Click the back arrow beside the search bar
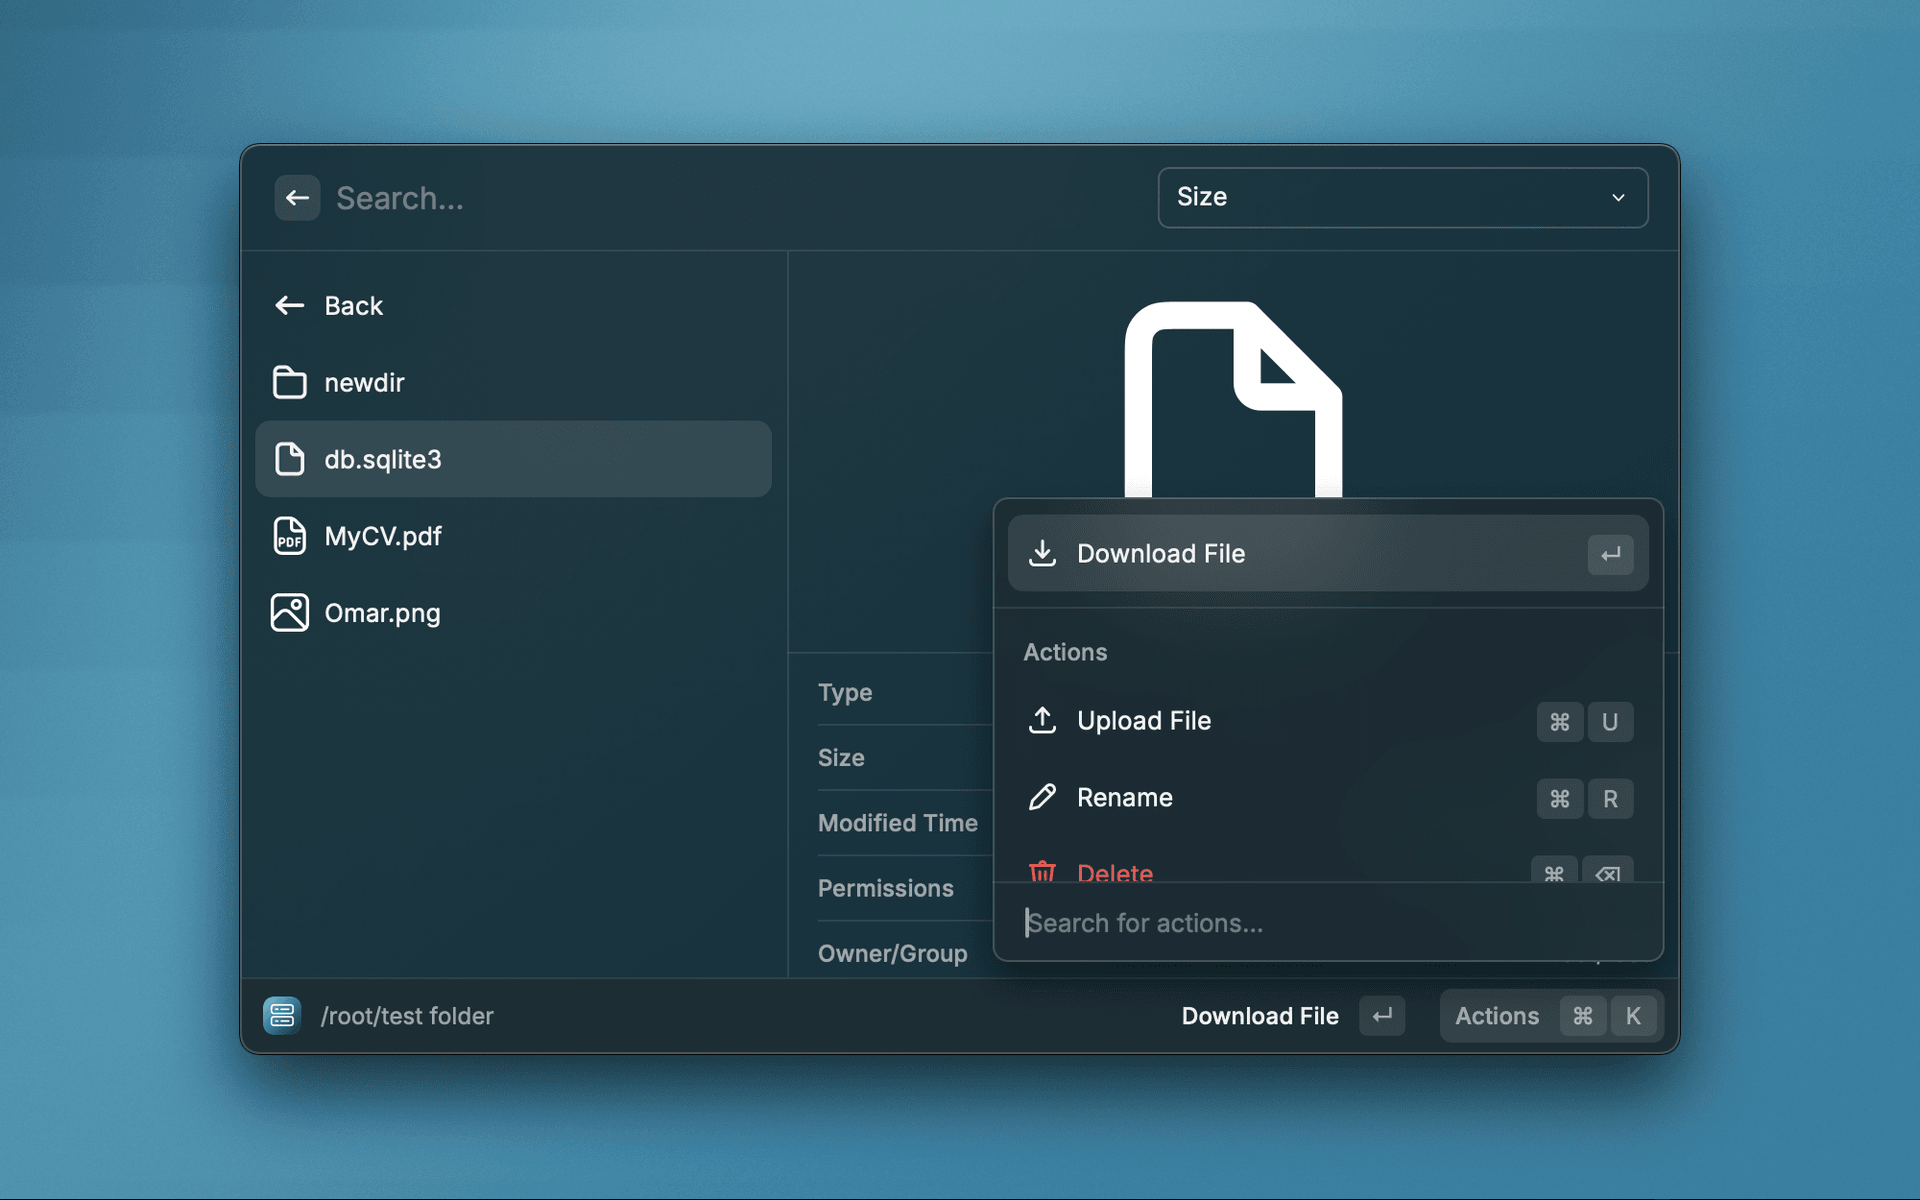 pos(297,198)
